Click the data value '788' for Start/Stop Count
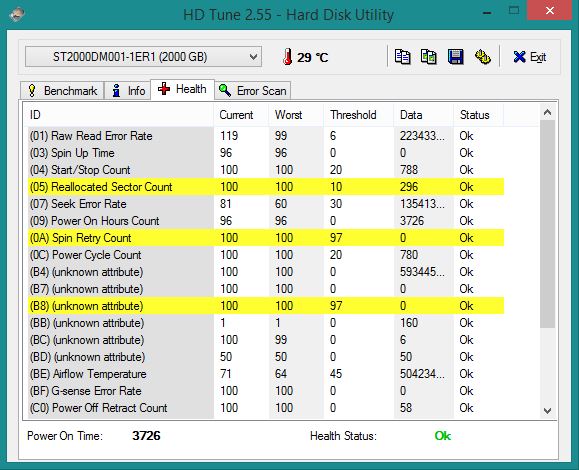 [x=409, y=170]
